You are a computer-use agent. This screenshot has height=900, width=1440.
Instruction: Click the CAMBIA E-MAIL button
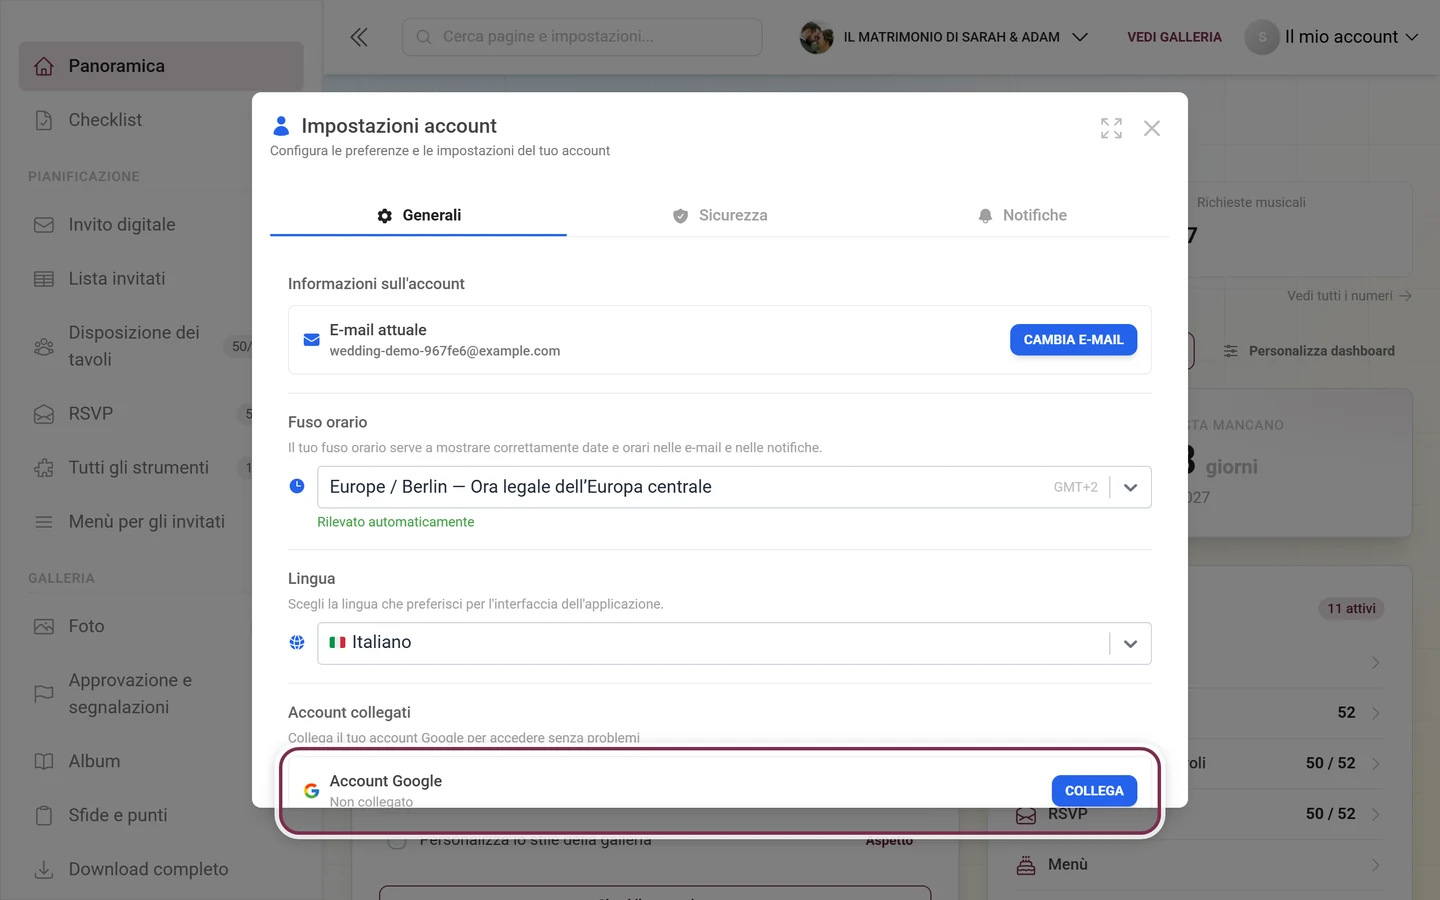point(1073,340)
